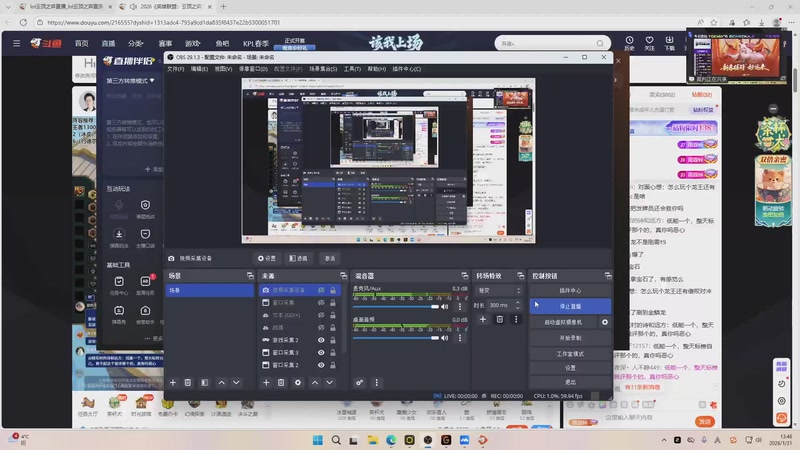Toggle lock on 游戏采集 2 source

pyautogui.click(x=333, y=340)
